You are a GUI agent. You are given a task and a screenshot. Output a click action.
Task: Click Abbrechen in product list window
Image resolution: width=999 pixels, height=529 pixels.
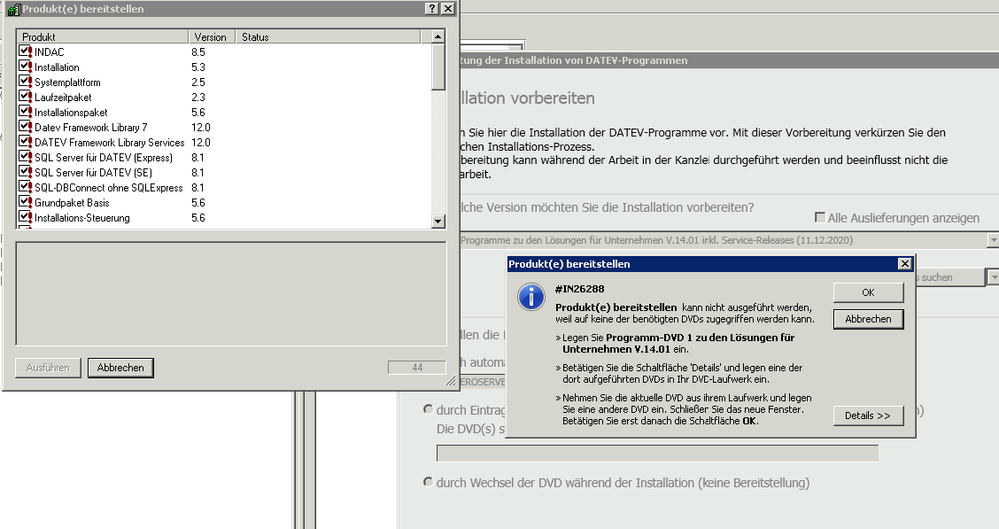point(120,368)
